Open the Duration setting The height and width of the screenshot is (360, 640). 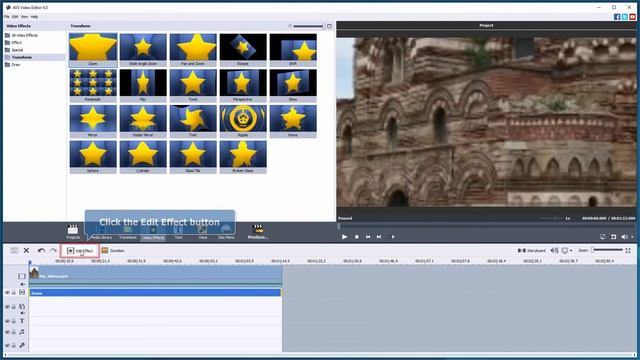[113, 251]
